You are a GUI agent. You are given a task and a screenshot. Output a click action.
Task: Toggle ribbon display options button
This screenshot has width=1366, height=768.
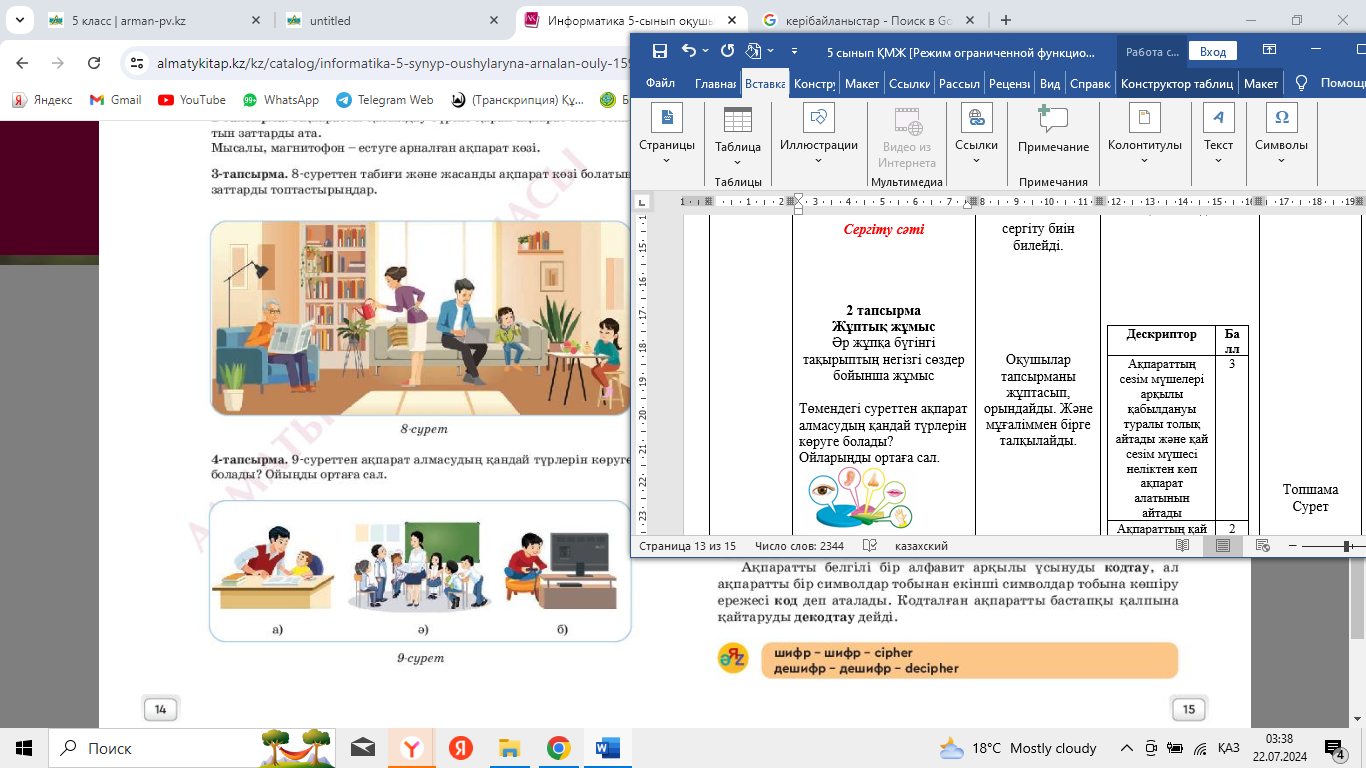(1269, 50)
